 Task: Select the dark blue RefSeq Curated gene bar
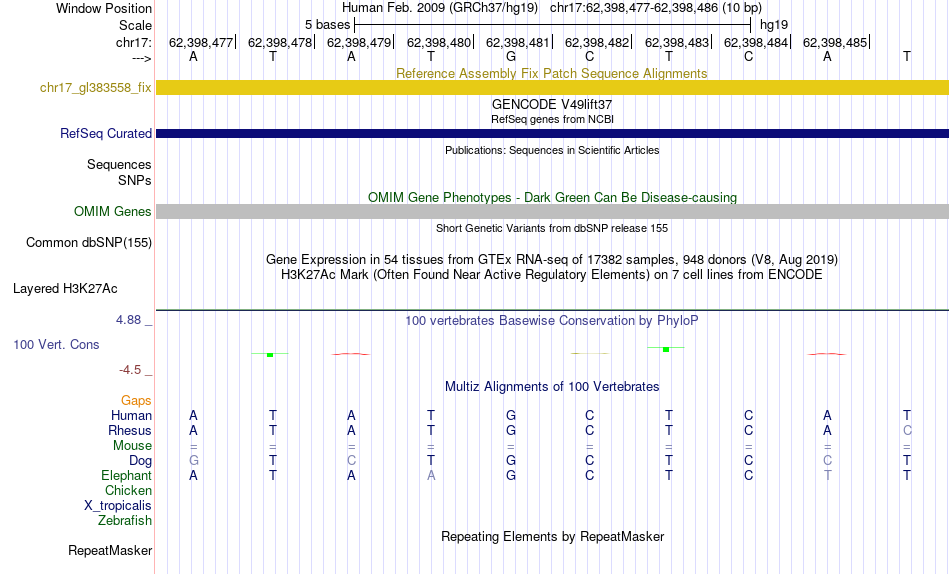(x=553, y=133)
